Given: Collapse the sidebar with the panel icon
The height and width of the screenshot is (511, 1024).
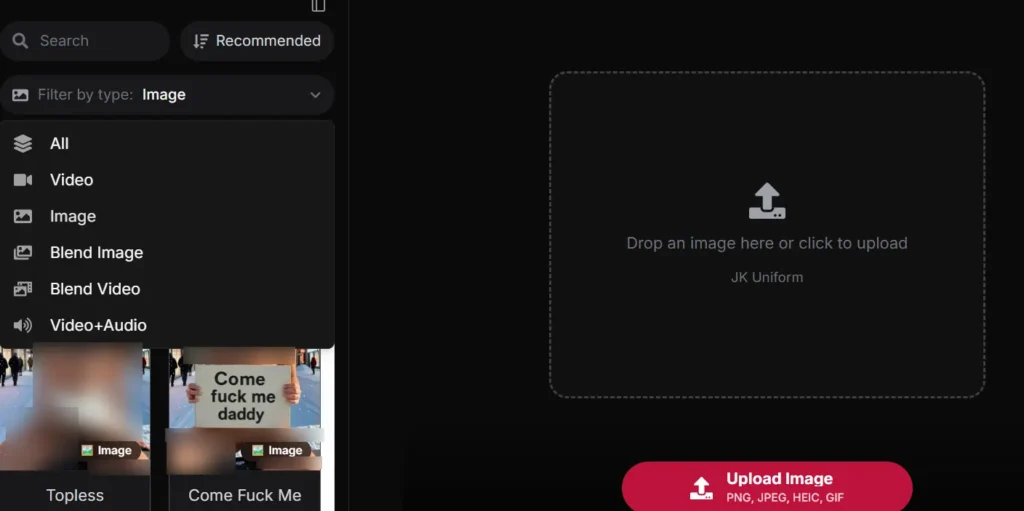Looking at the screenshot, I should click(318, 5).
